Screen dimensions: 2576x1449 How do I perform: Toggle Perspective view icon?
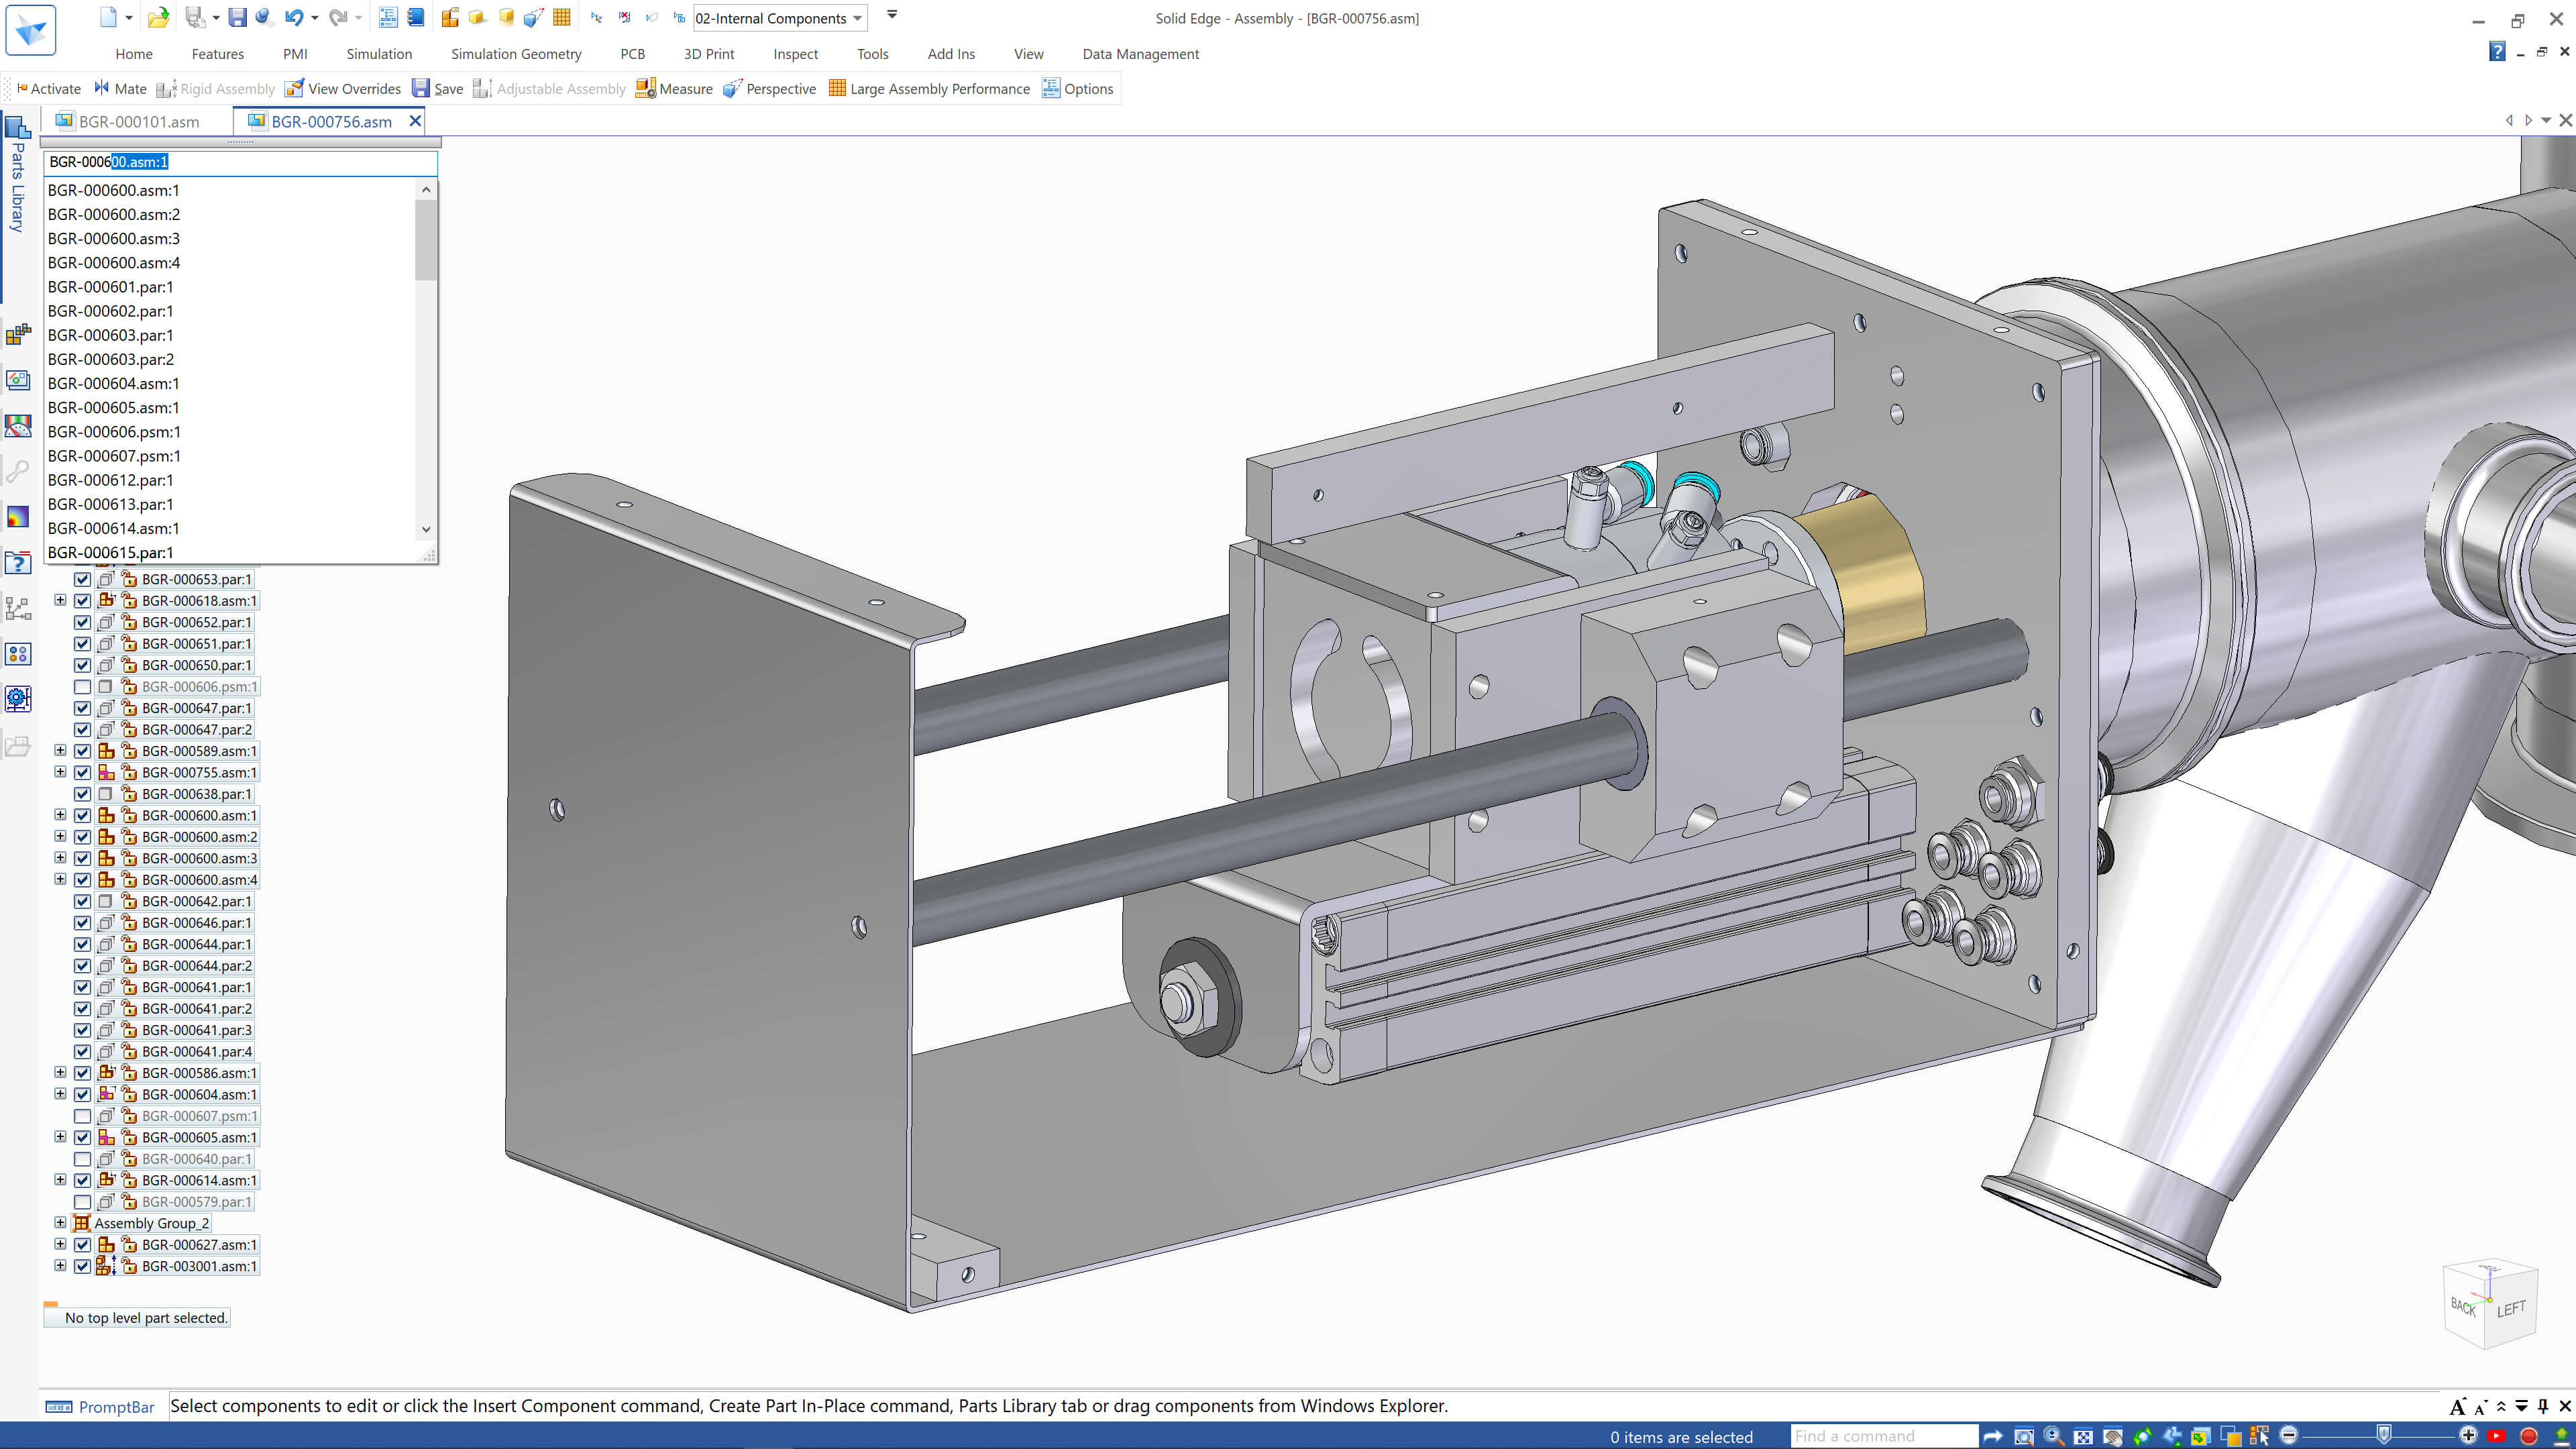(x=733, y=88)
